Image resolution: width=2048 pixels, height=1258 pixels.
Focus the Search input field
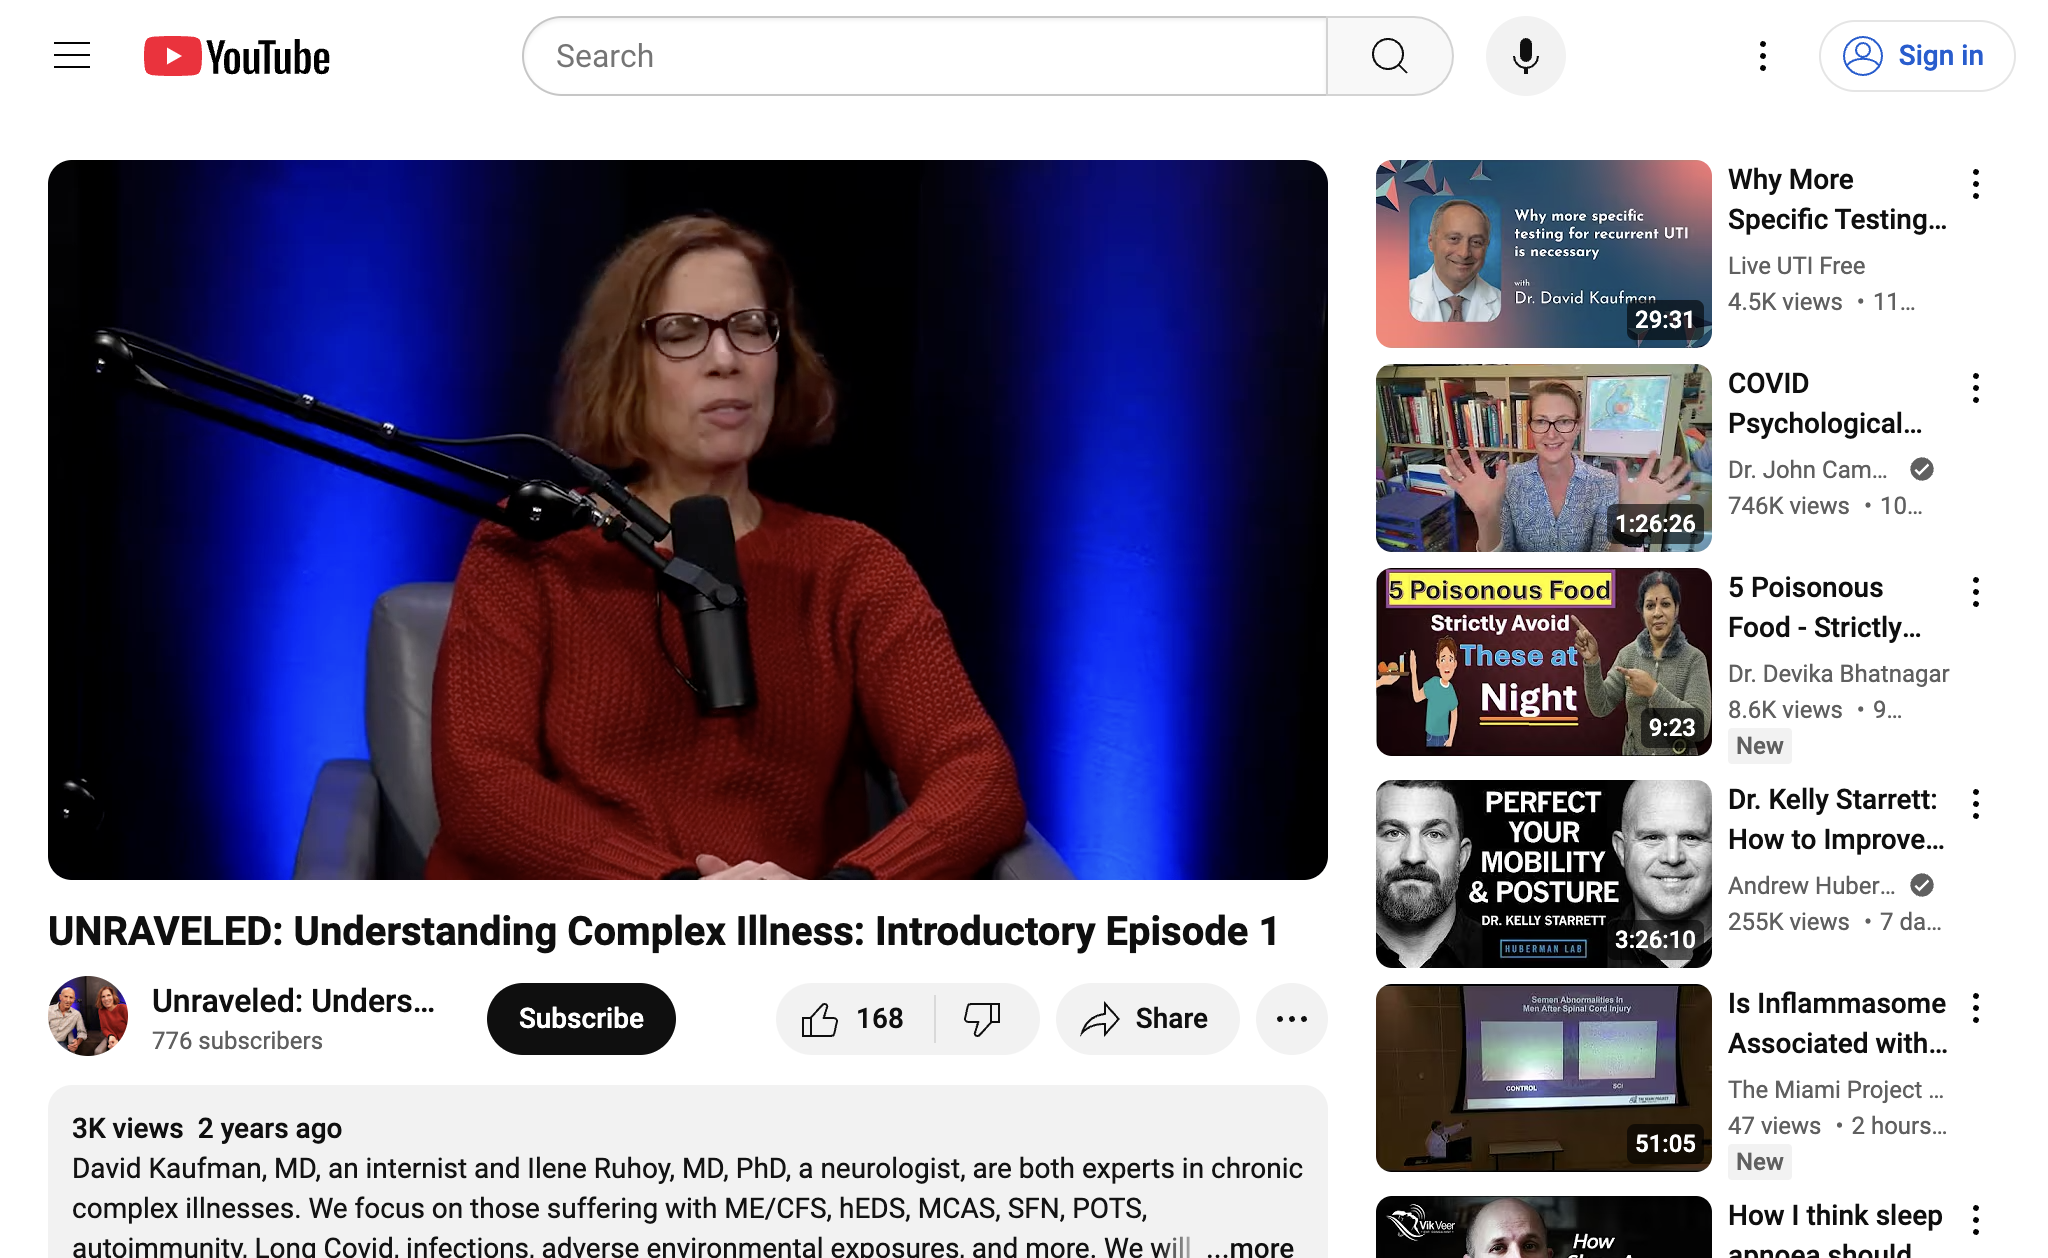[925, 56]
